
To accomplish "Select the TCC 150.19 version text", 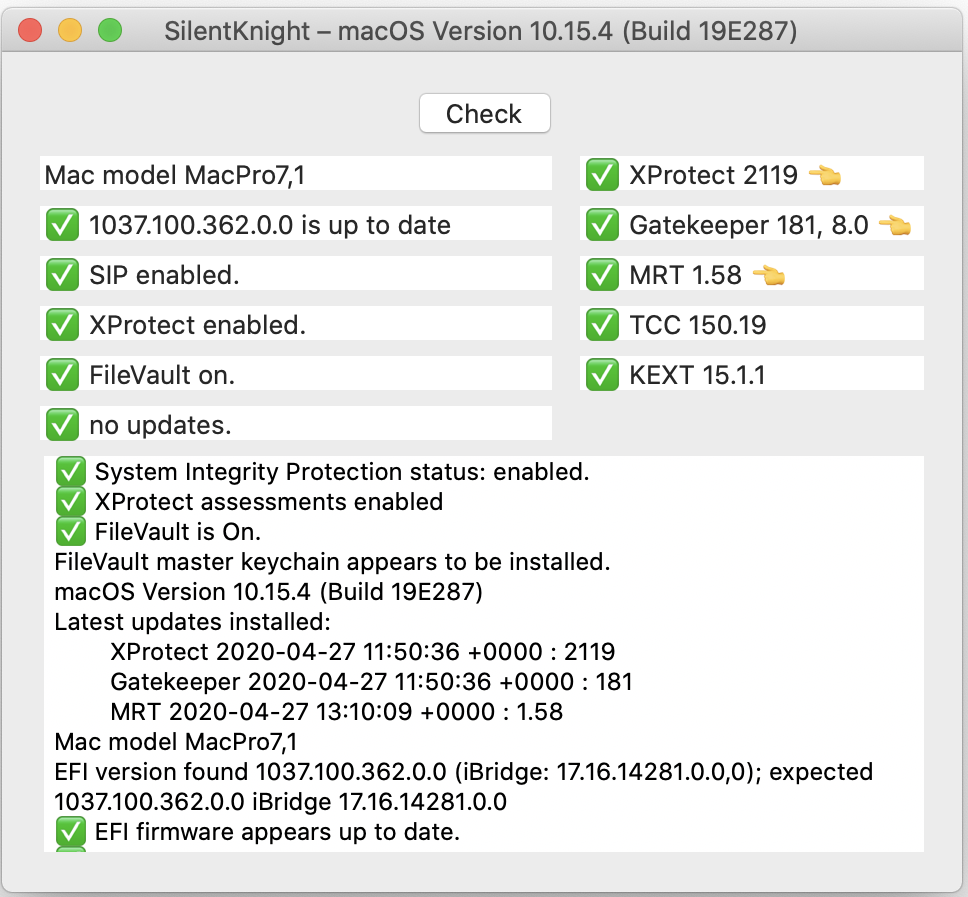I will [698, 325].
